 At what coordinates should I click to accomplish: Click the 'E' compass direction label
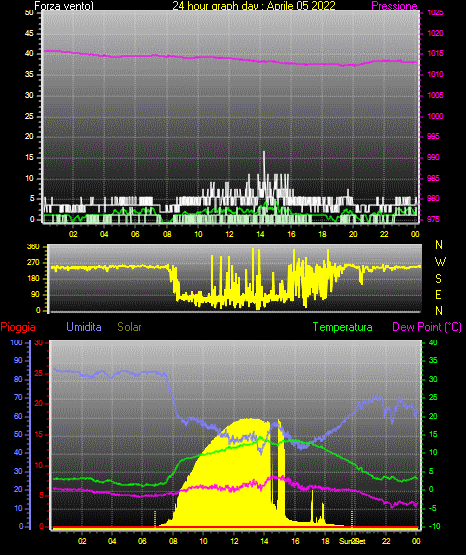438,294
